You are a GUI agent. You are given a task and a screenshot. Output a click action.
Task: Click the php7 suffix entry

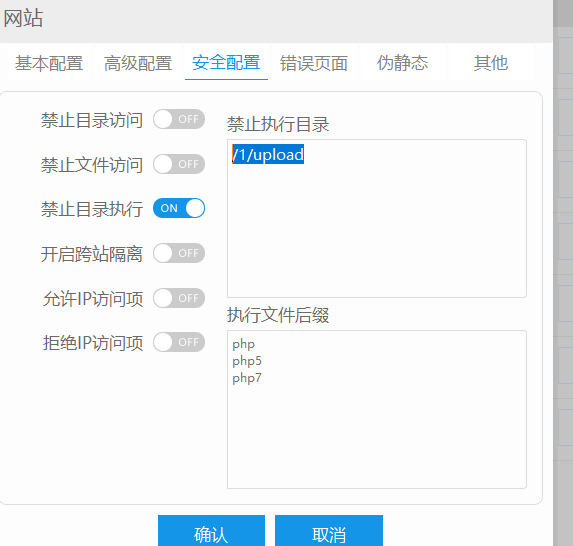click(x=247, y=378)
